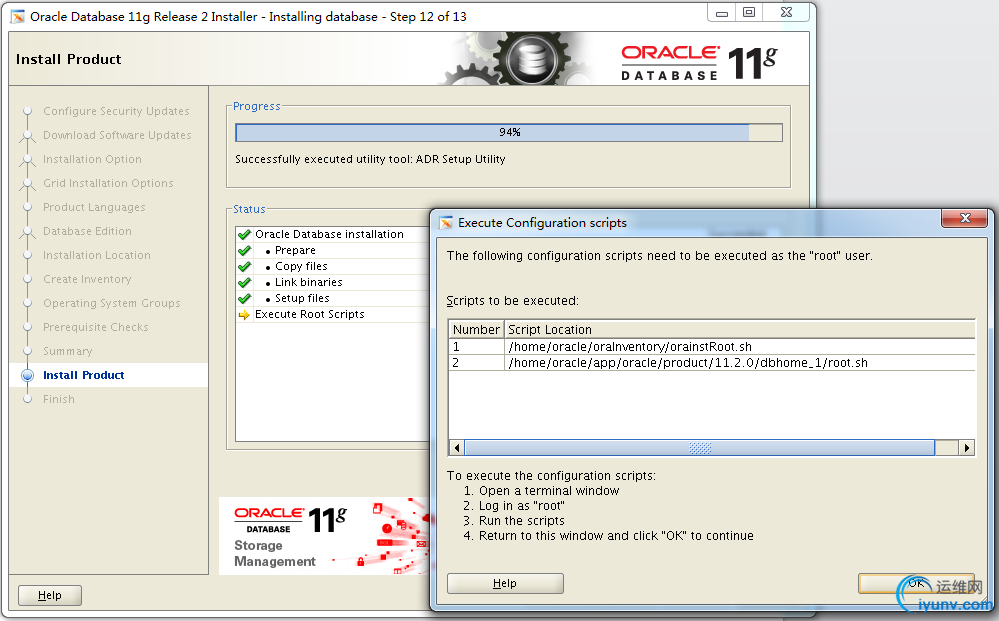The width and height of the screenshot is (999, 621).
Task: Click the Install Product step bullet icon
Action: tap(27, 375)
